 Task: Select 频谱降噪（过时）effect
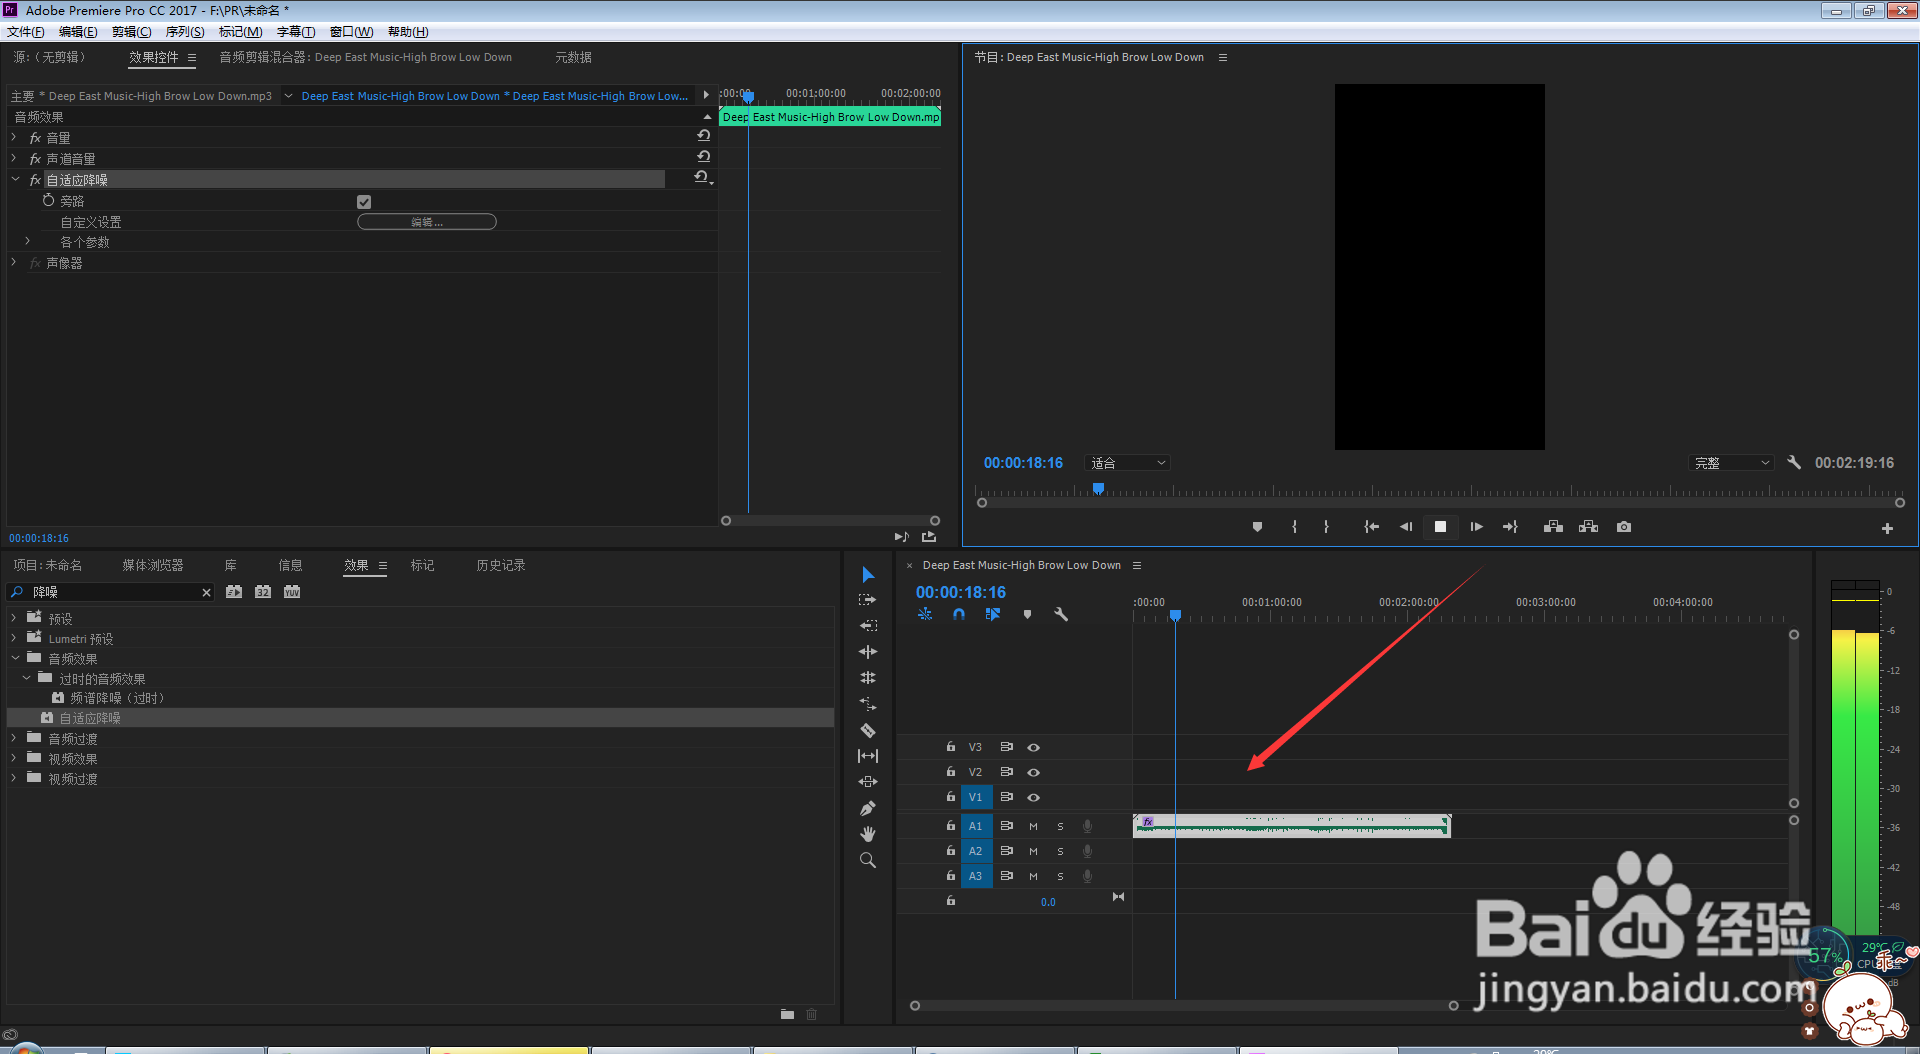pos(117,698)
